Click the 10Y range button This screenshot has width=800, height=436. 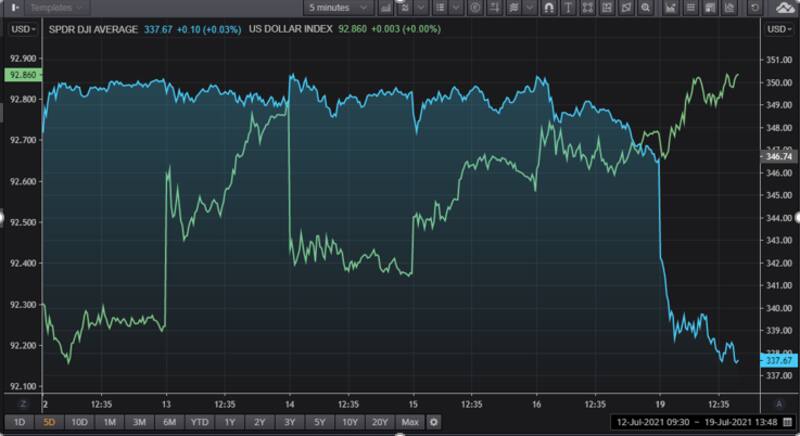[x=348, y=422]
